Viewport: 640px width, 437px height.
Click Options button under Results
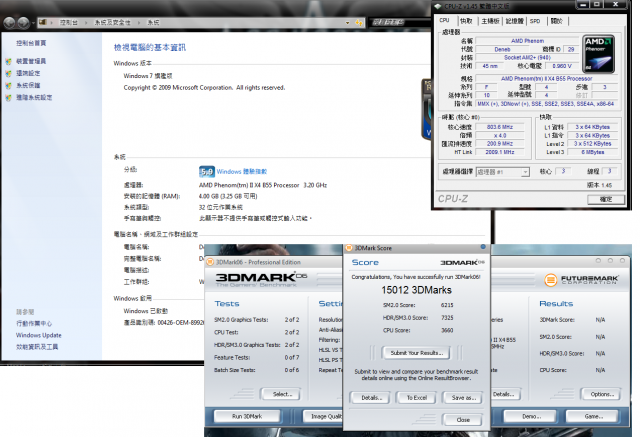(x=602, y=394)
